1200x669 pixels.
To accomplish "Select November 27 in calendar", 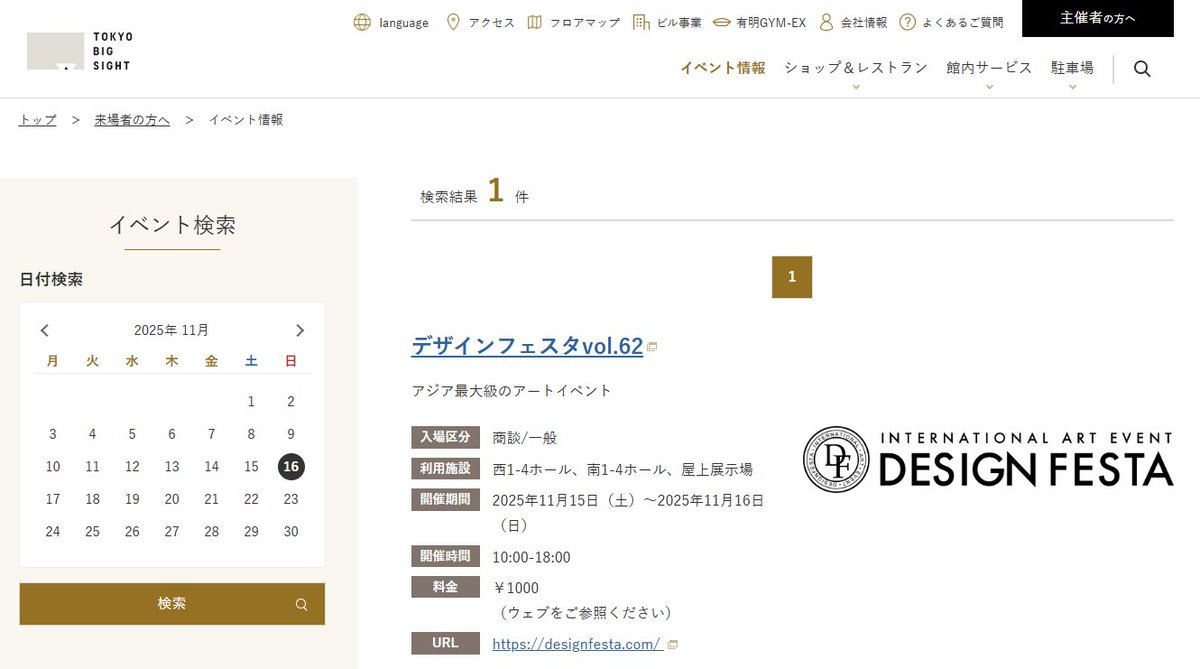I will [x=172, y=532].
